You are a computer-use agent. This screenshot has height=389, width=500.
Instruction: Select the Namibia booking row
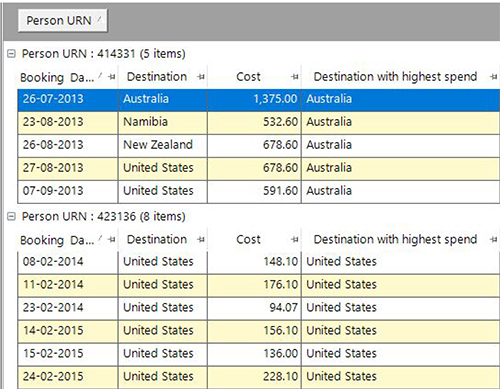(x=259, y=122)
